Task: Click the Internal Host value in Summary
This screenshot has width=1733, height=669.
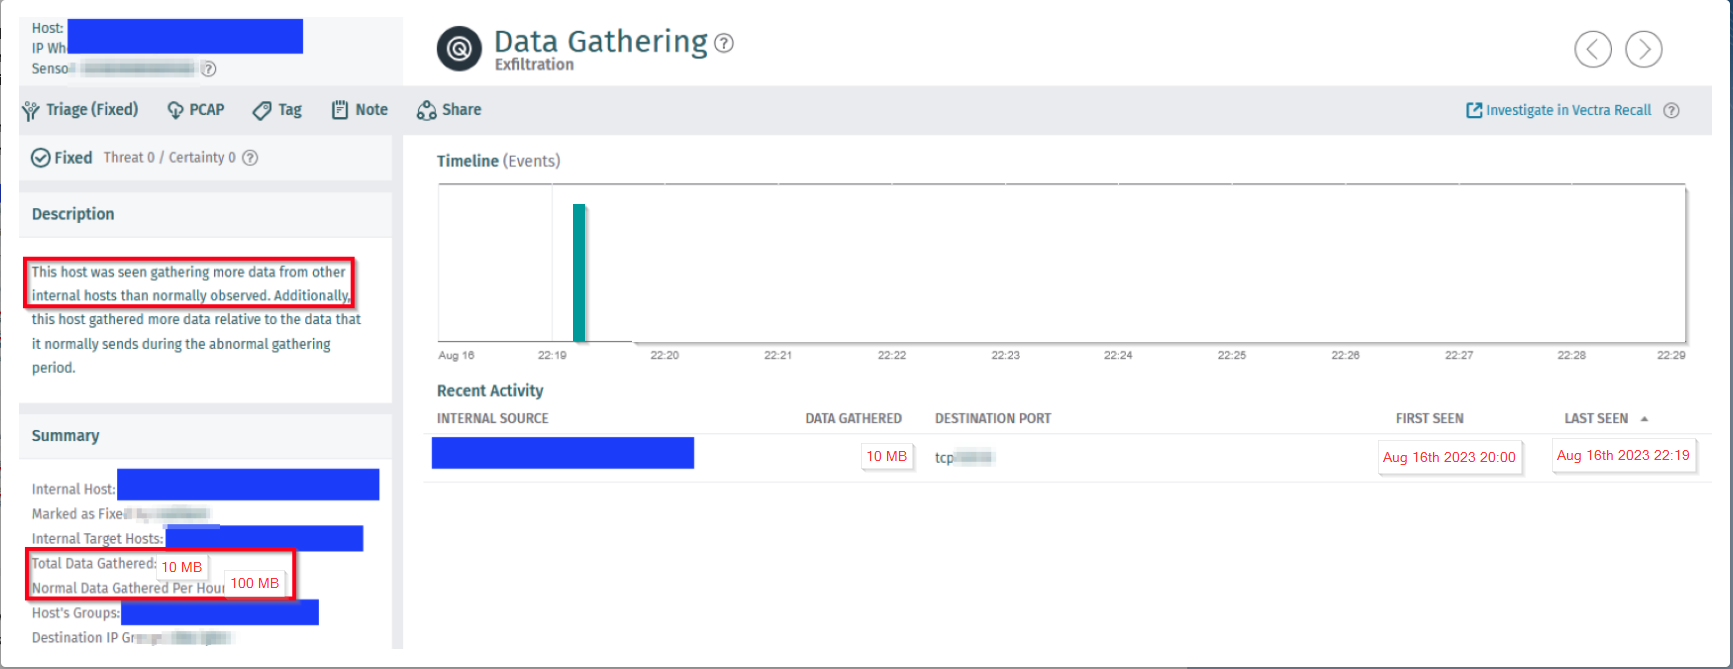Action: [248, 484]
